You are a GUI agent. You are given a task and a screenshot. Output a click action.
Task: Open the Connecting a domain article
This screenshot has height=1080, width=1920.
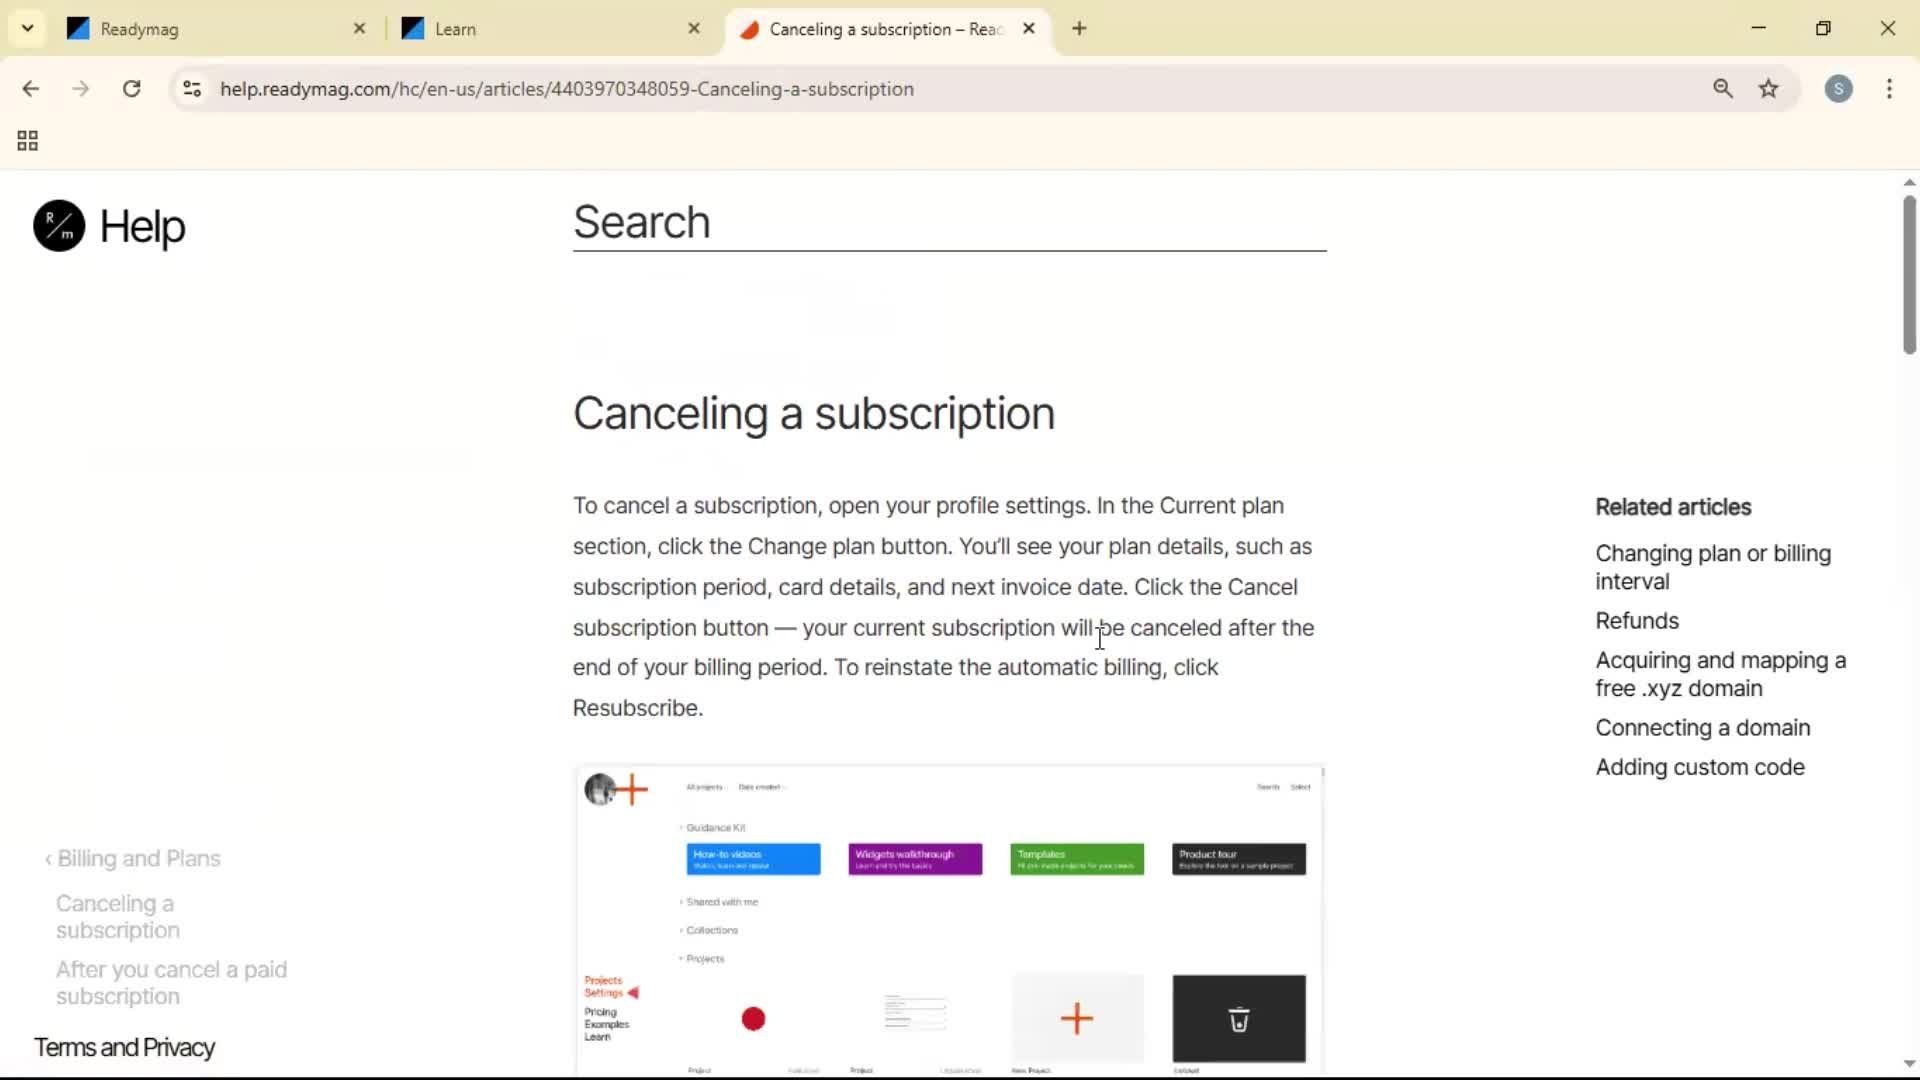point(1703,727)
